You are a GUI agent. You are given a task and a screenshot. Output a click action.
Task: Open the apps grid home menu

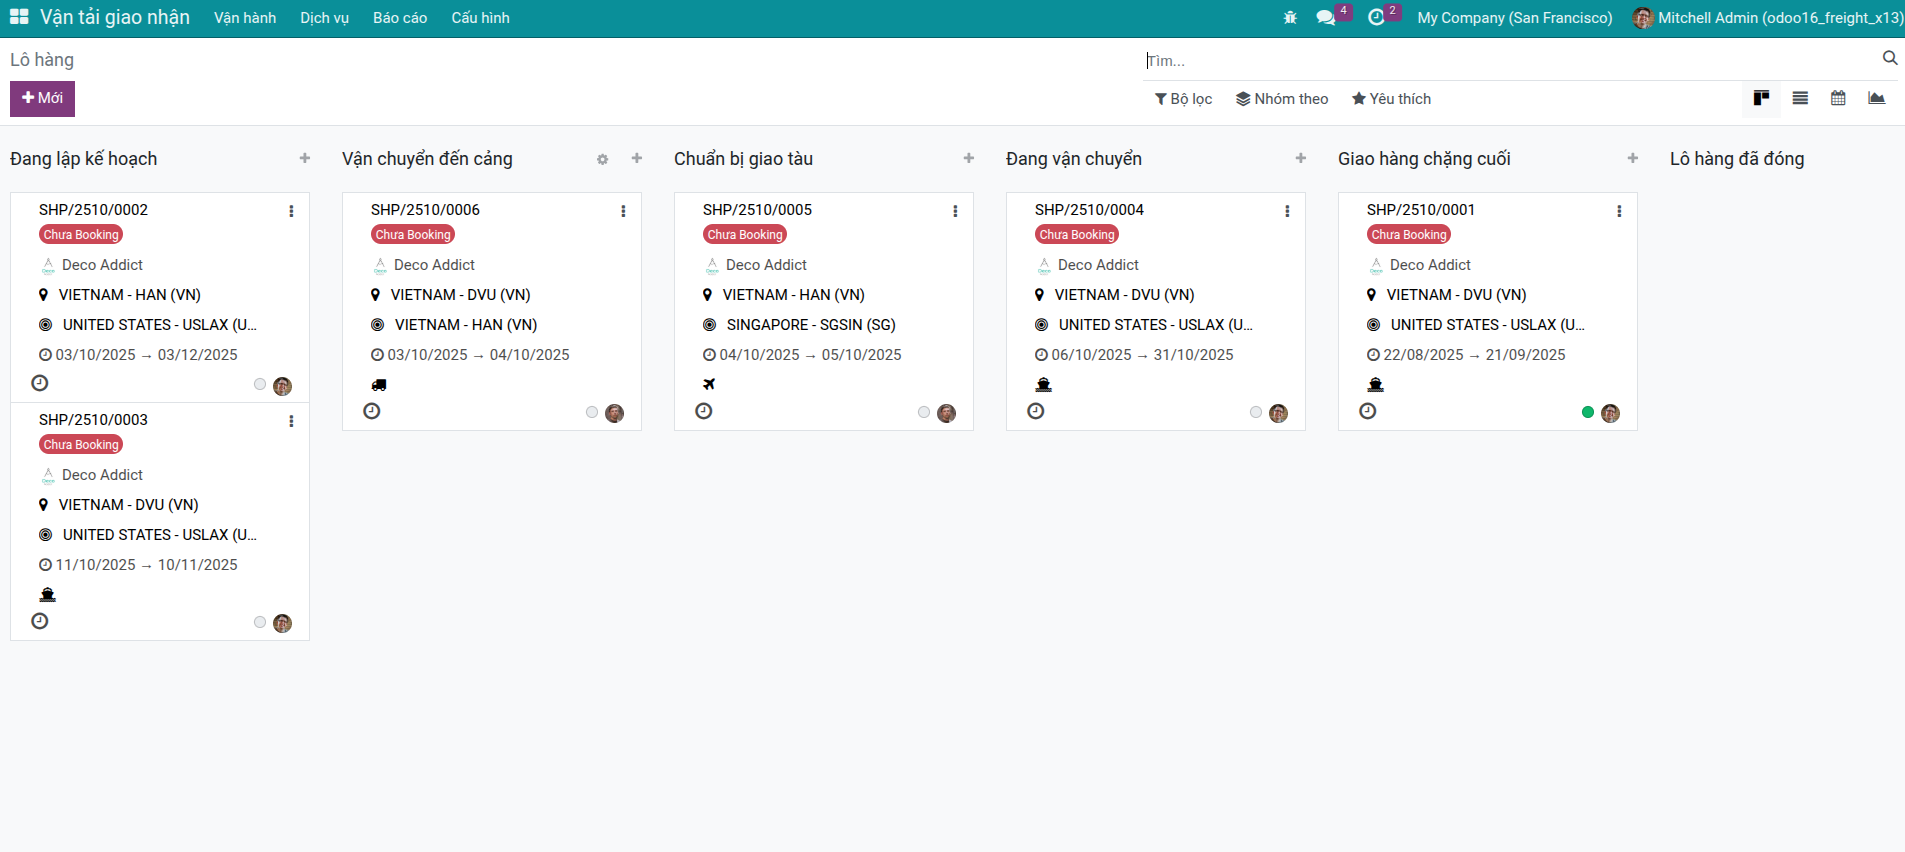19,17
